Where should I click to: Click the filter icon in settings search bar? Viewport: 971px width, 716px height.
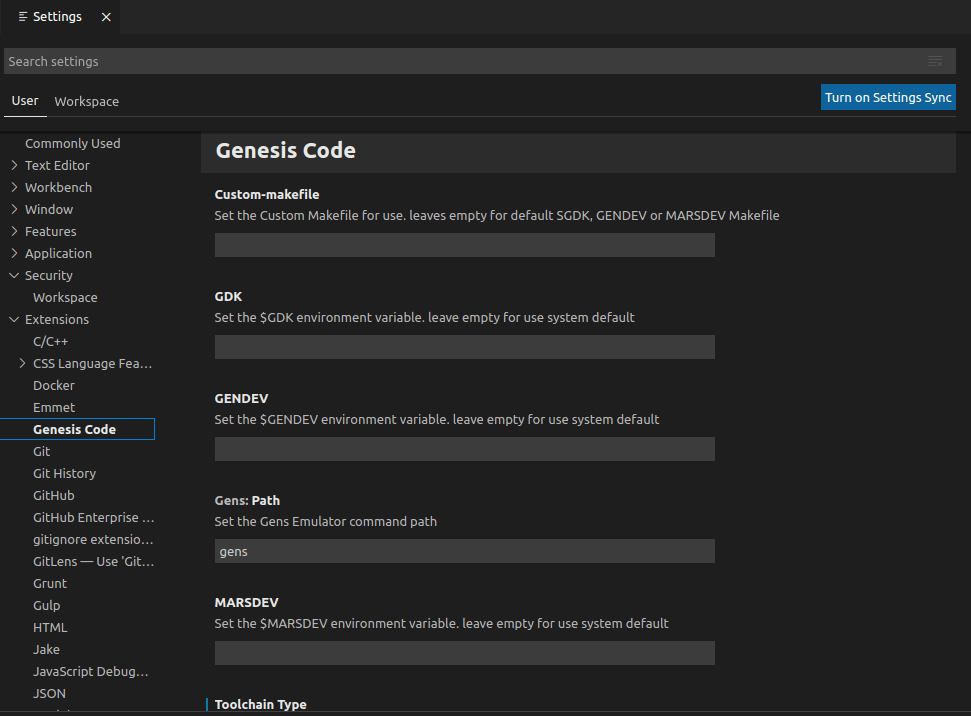tap(935, 61)
